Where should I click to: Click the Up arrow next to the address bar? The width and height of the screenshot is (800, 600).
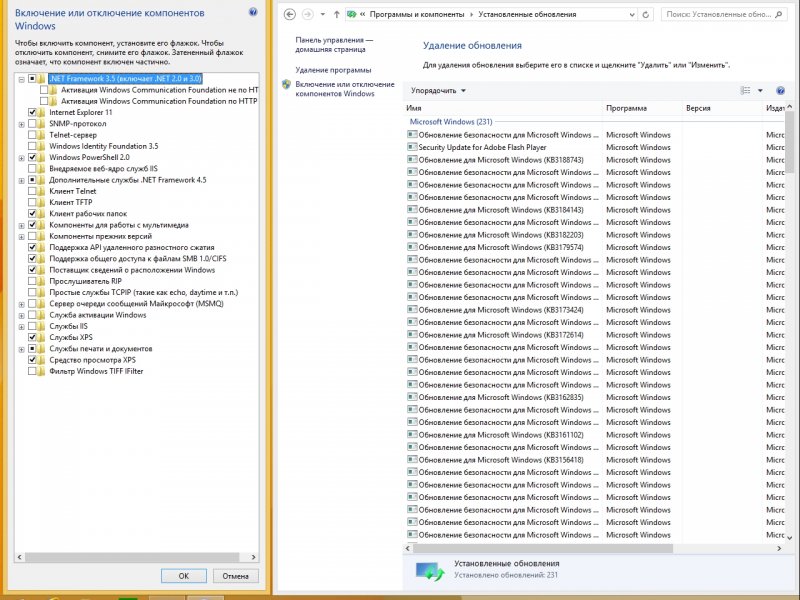pos(337,15)
